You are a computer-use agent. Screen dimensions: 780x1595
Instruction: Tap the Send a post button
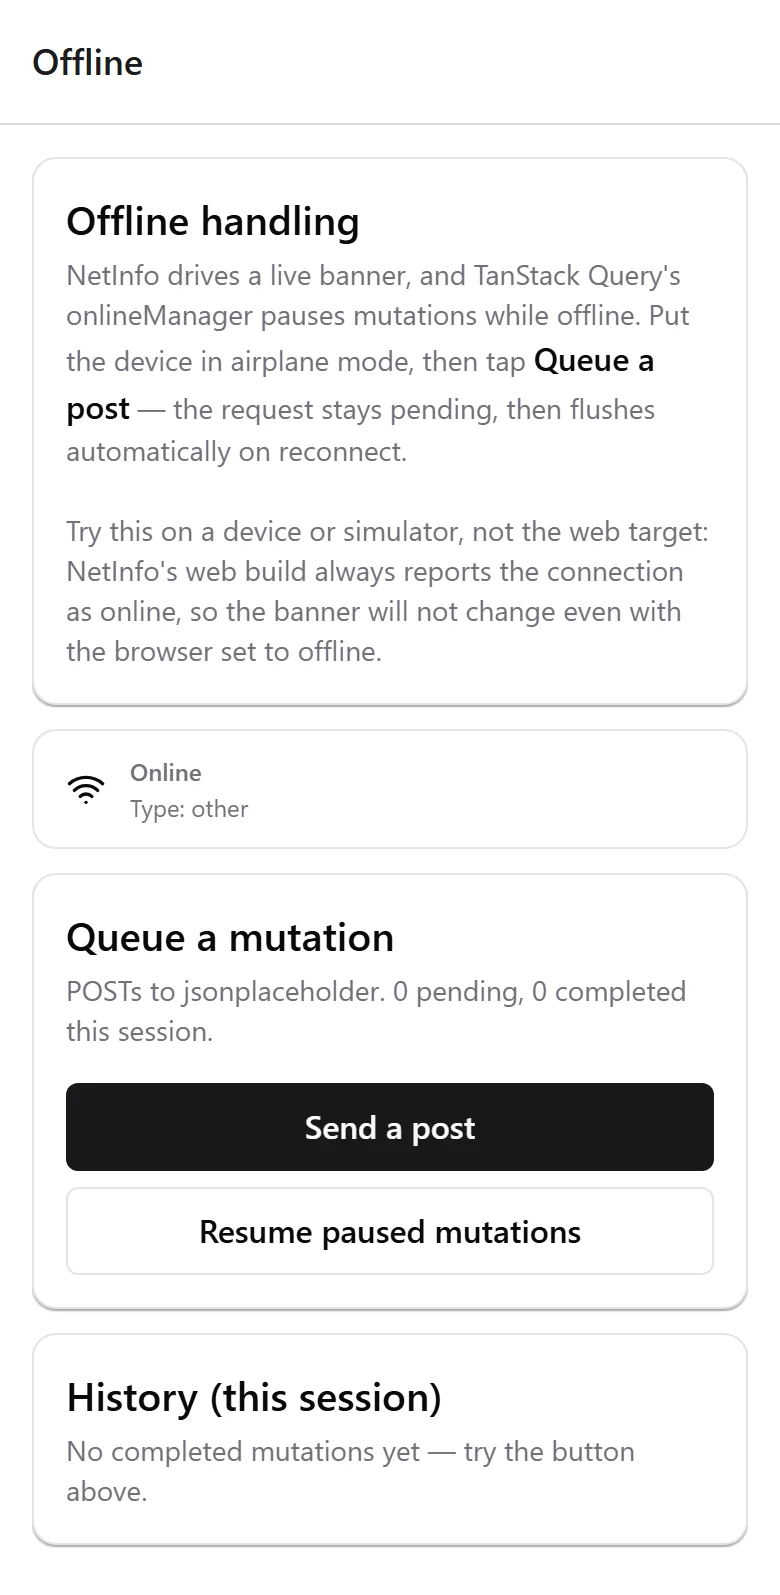coord(390,1127)
